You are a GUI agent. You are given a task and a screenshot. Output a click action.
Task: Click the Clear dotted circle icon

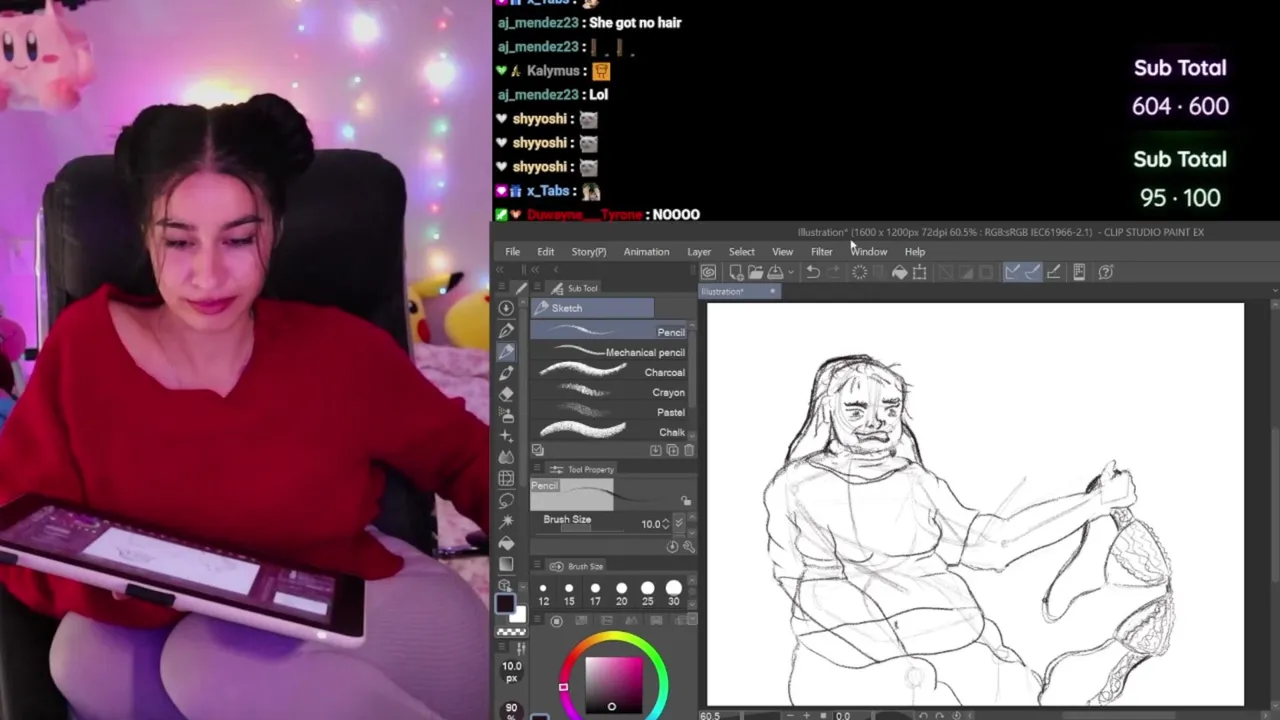860,272
